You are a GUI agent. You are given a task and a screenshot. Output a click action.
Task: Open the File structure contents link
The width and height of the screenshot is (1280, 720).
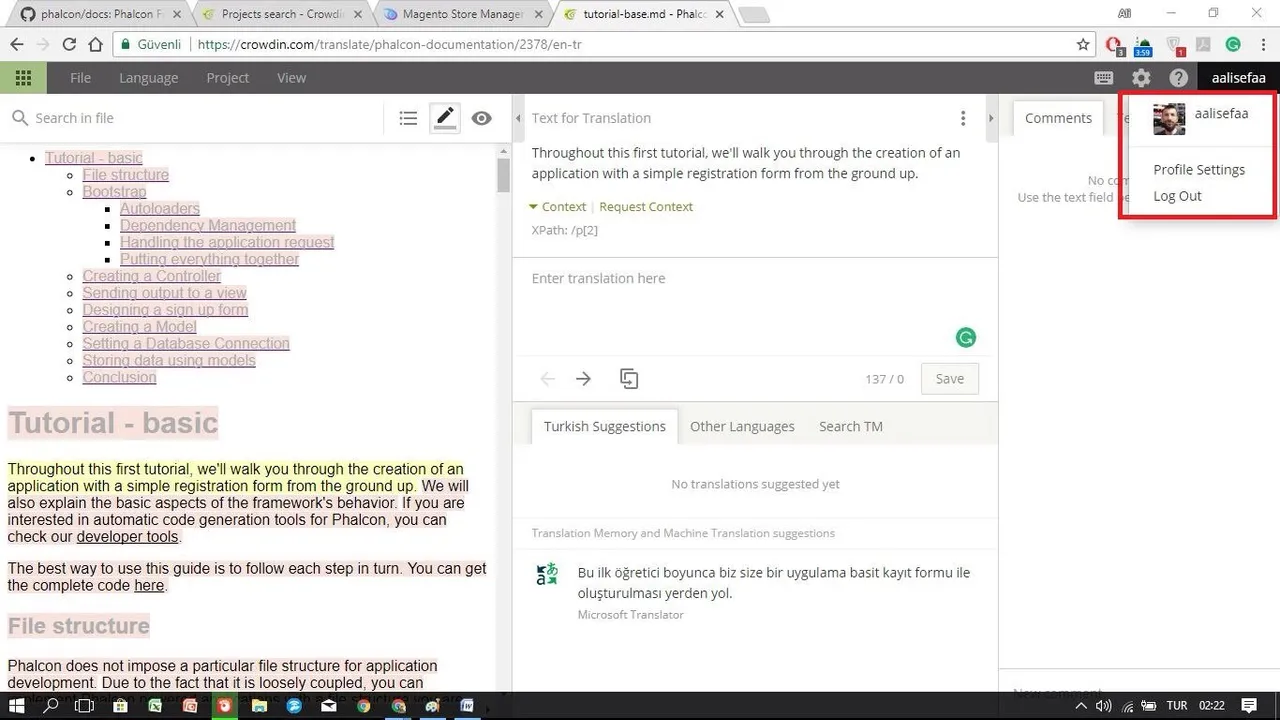click(126, 175)
